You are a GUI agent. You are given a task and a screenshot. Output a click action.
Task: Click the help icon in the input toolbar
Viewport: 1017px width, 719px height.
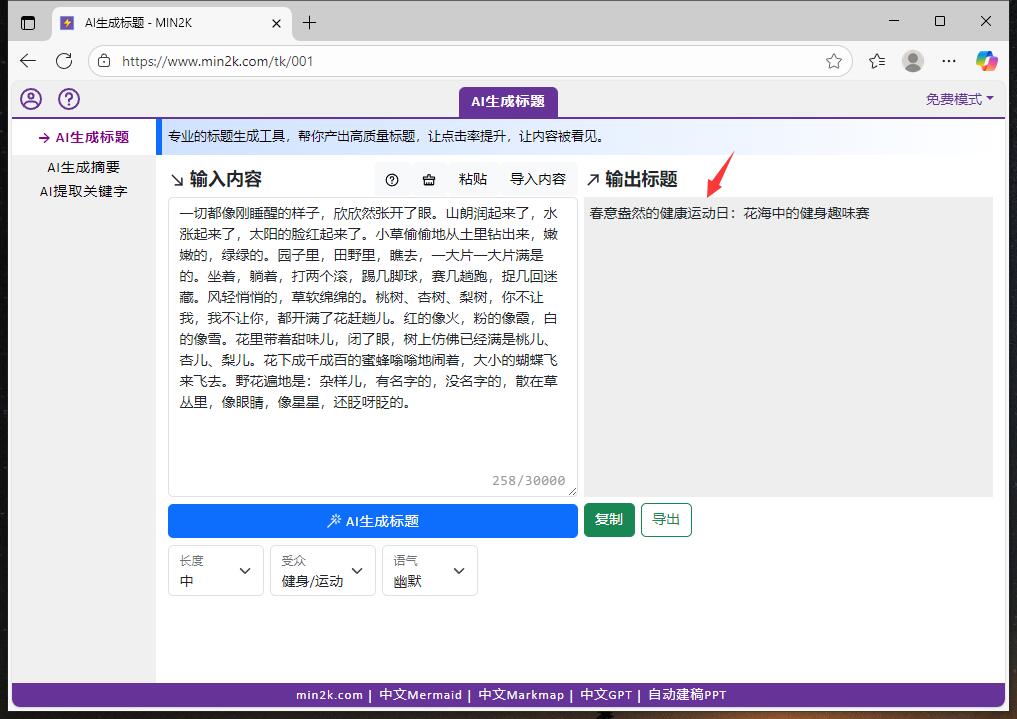(392, 180)
